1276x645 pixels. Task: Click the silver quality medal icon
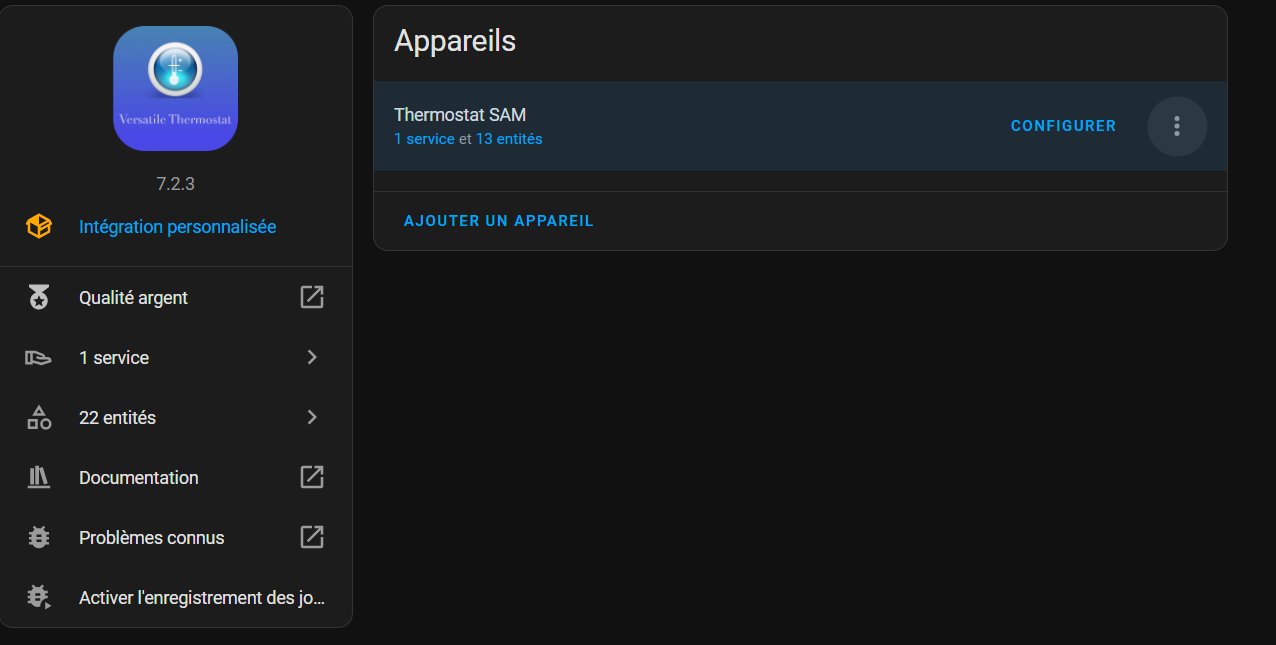coord(39,297)
